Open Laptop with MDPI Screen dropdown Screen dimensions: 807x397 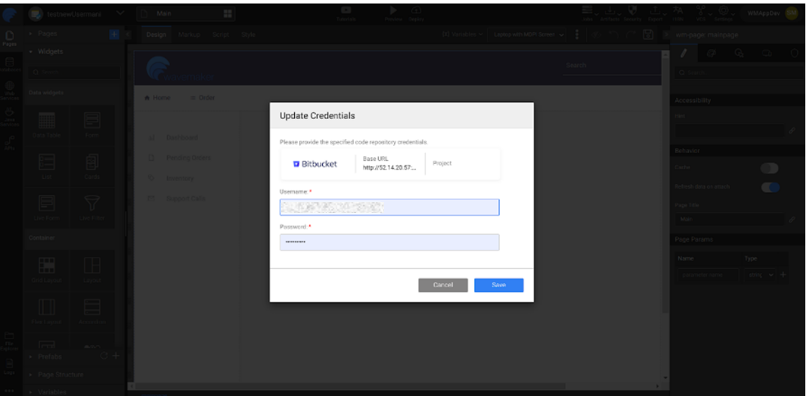(527, 34)
